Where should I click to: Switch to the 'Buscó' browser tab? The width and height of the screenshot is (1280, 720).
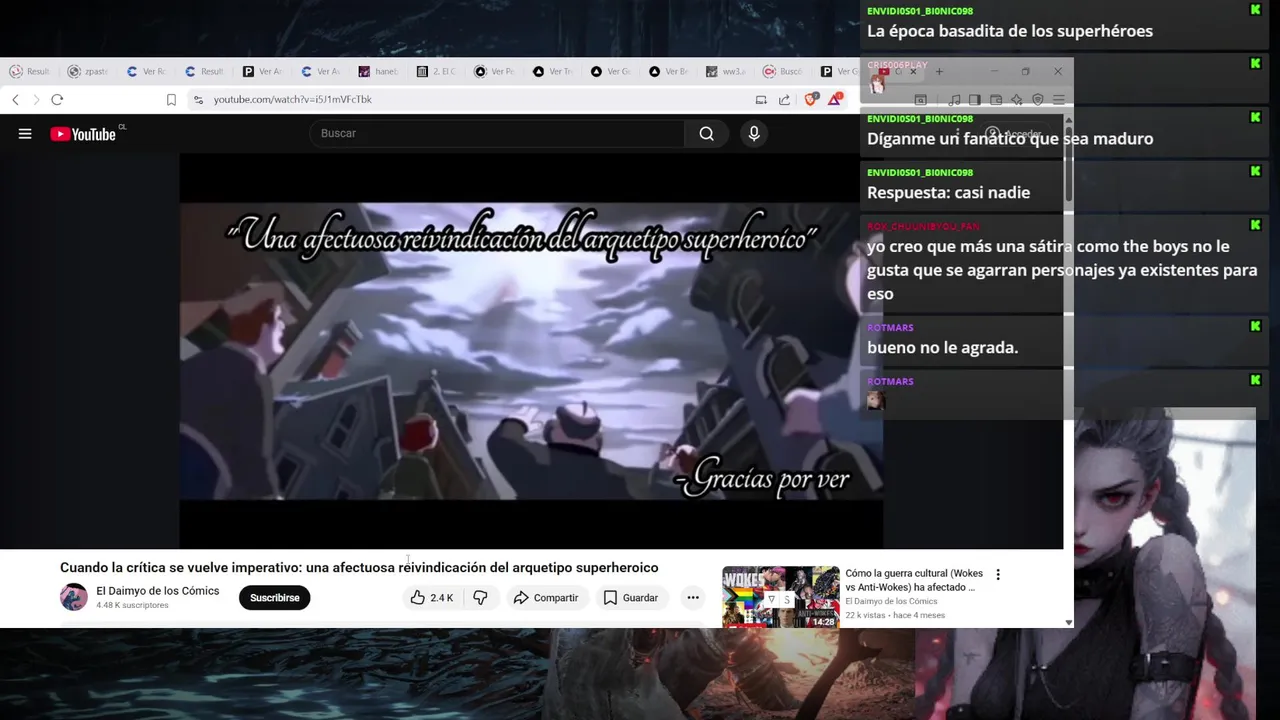point(785,72)
